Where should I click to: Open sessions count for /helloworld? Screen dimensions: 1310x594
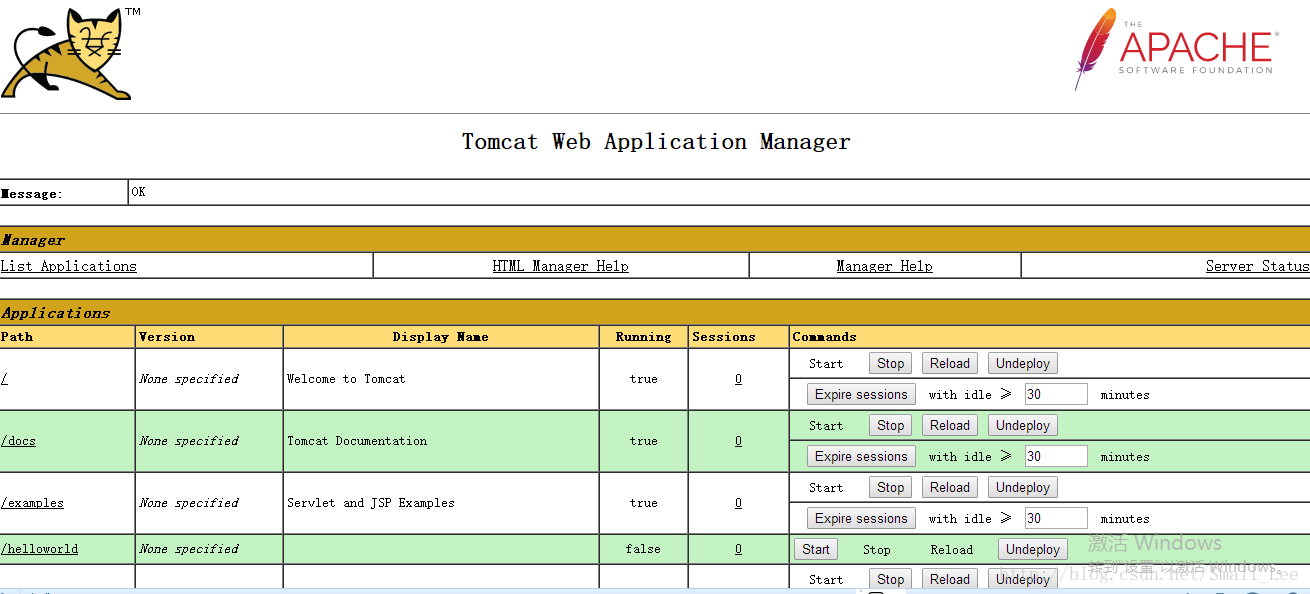point(738,549)
